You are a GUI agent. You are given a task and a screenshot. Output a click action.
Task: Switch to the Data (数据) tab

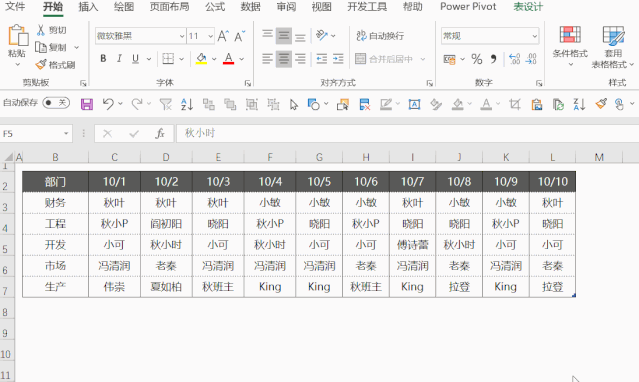250,7
